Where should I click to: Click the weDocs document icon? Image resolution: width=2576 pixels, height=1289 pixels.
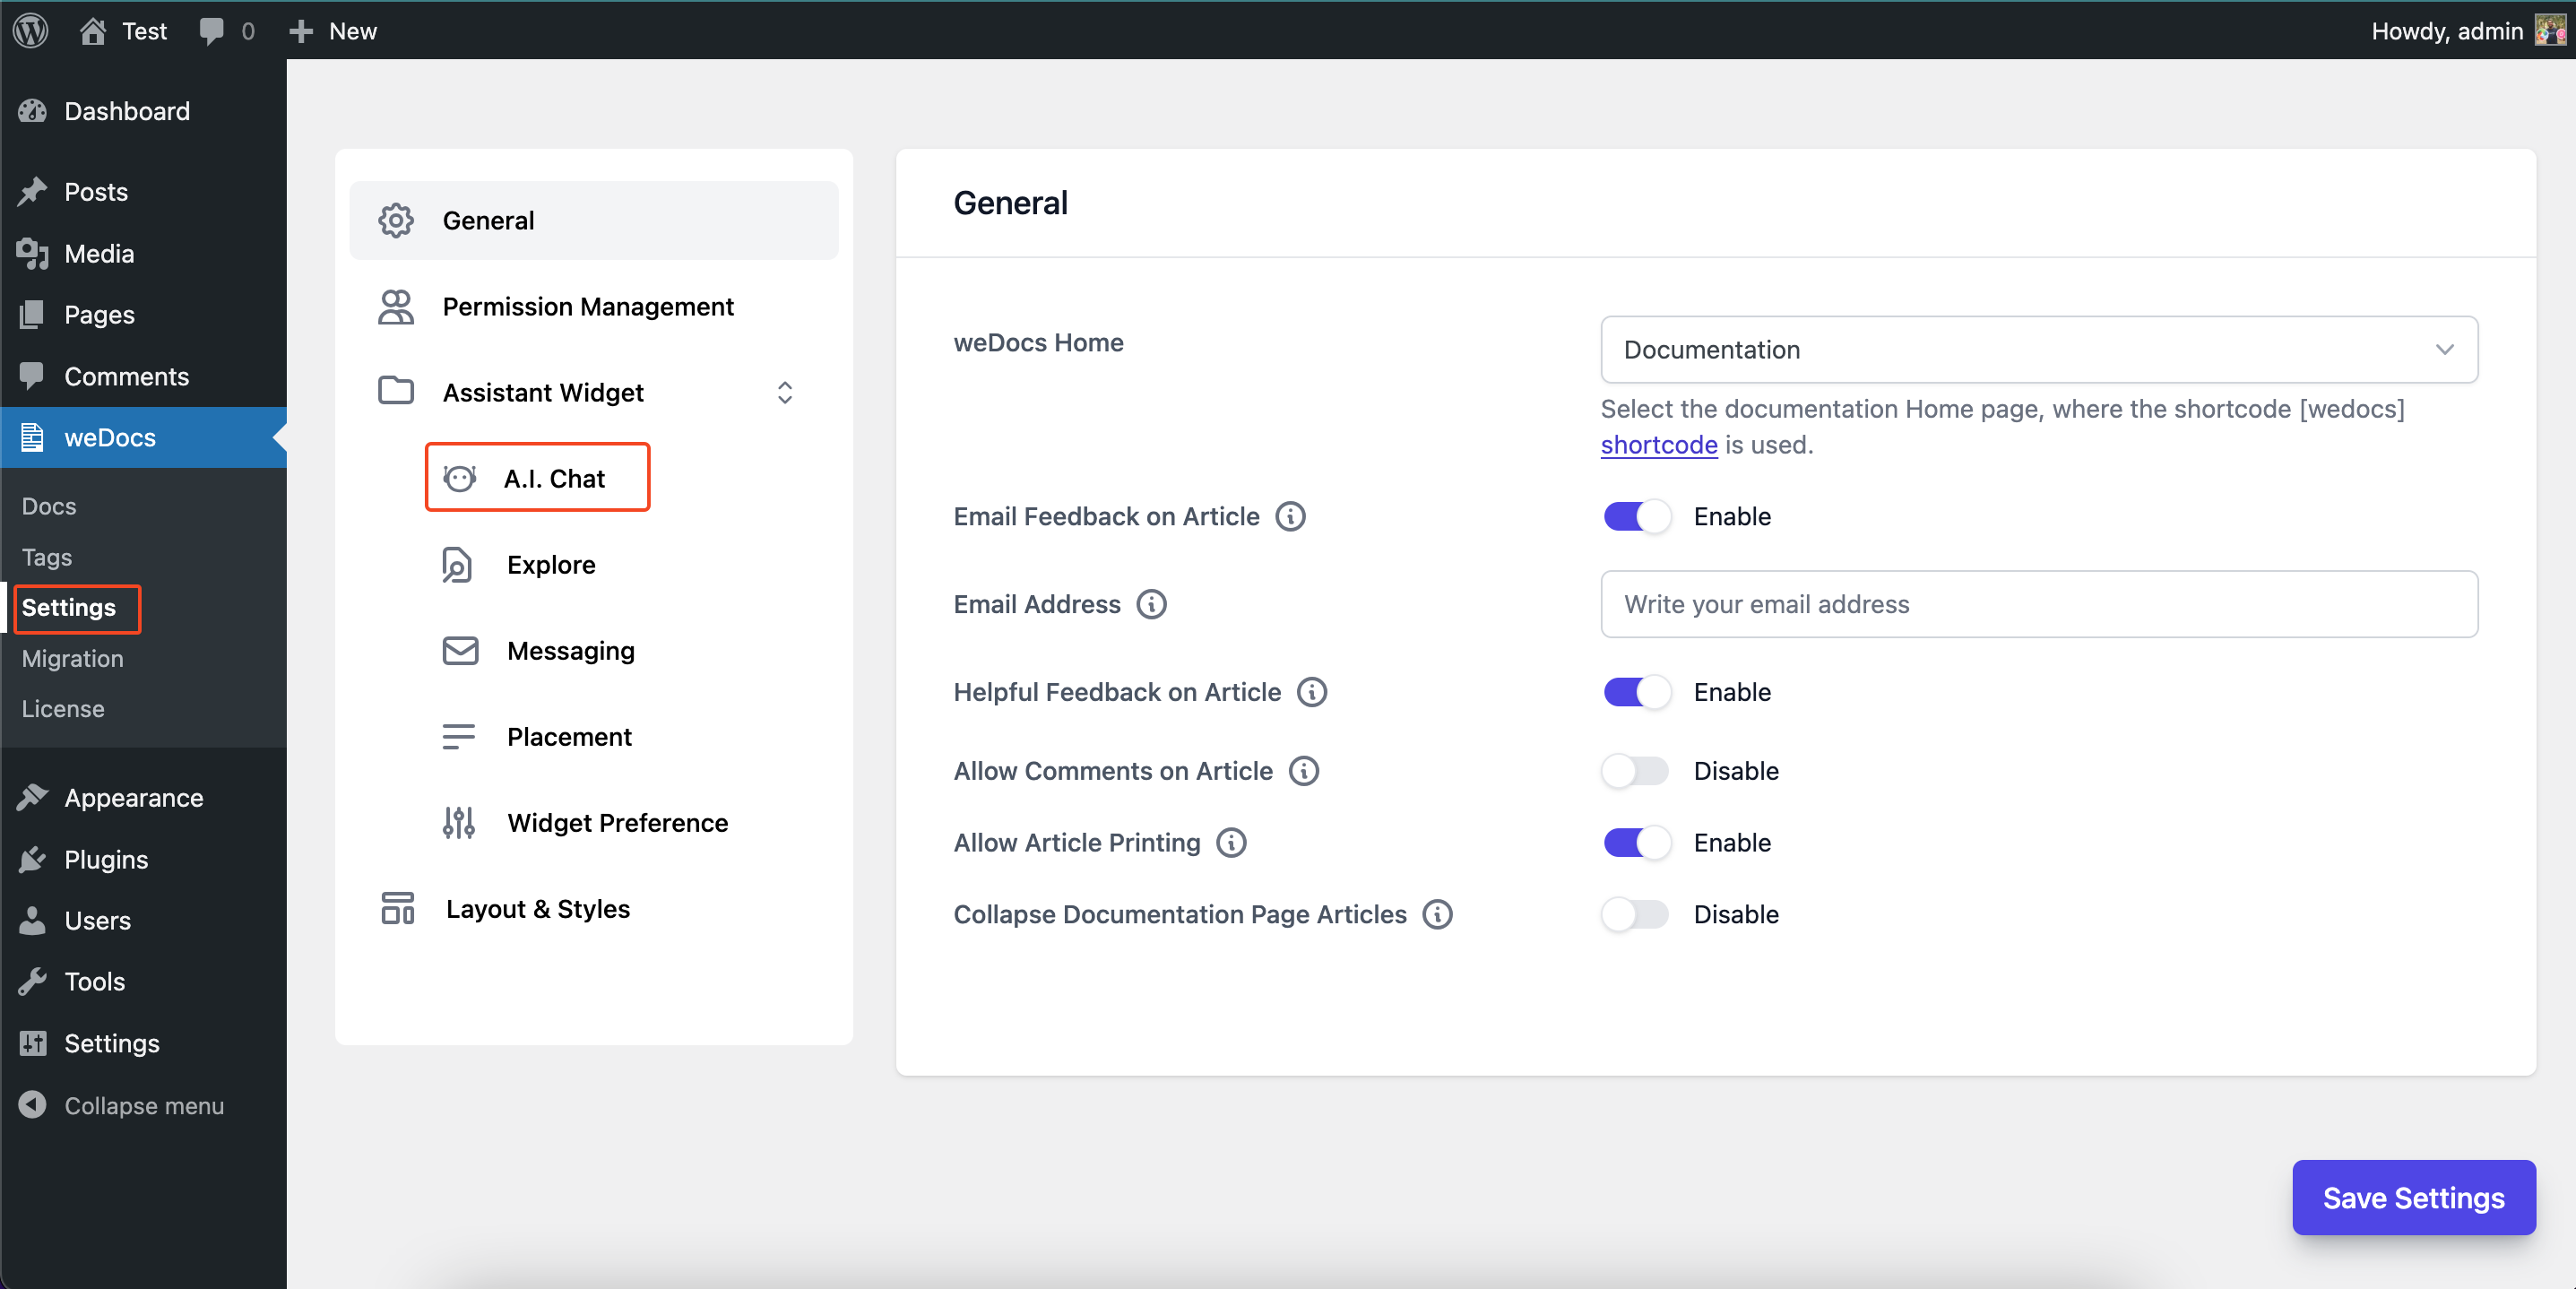point(33,437)
